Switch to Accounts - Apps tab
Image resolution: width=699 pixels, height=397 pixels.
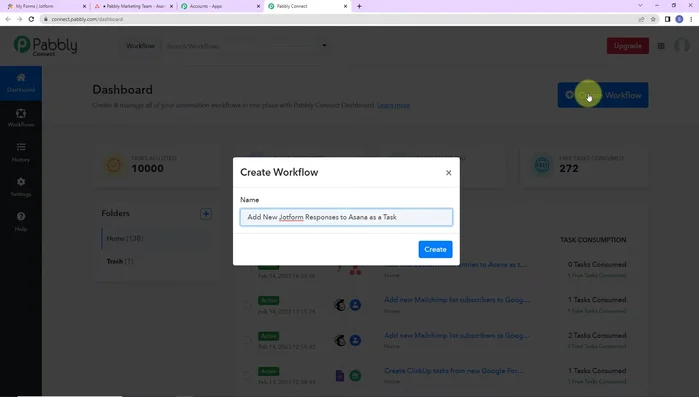[x=221, y=6]
